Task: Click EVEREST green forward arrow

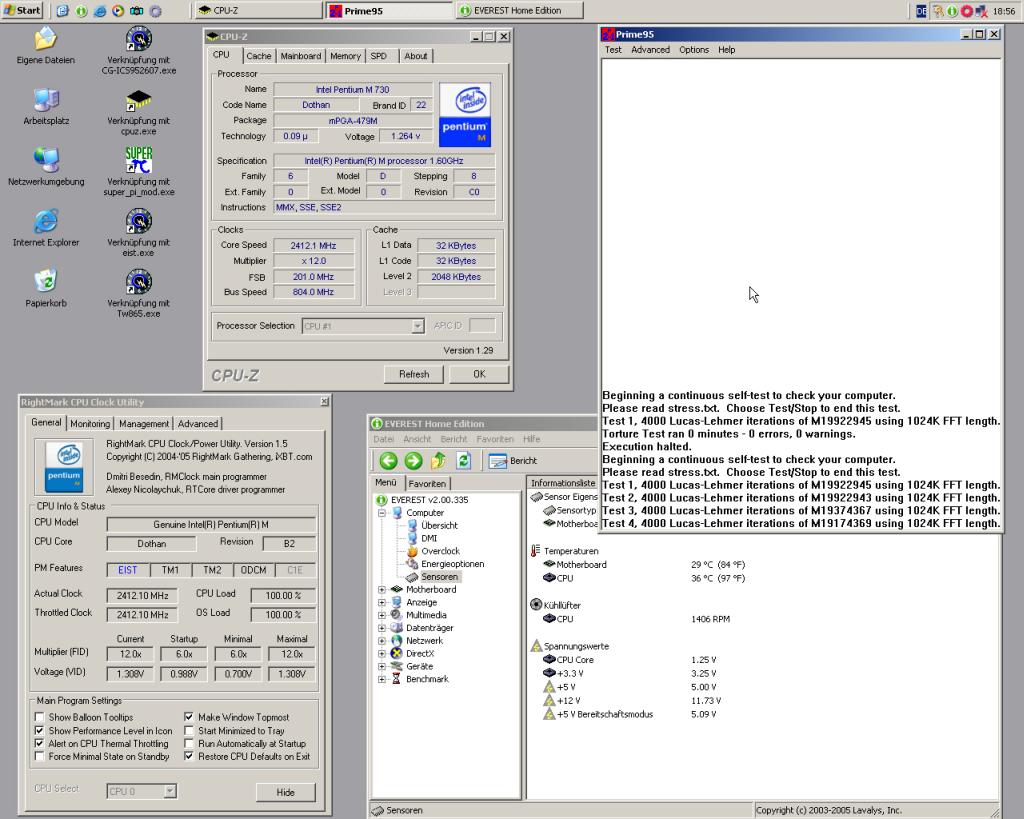Action: [413, 461]
